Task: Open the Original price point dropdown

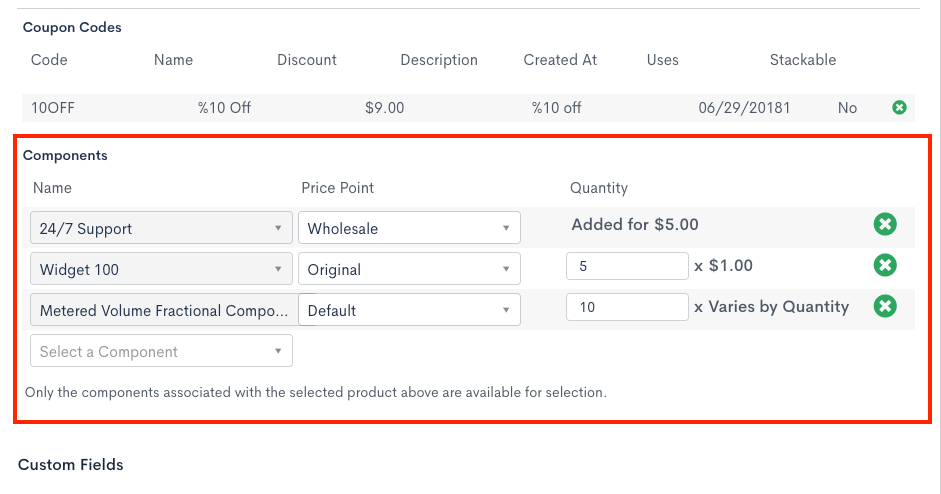Action: pos(409,269)
